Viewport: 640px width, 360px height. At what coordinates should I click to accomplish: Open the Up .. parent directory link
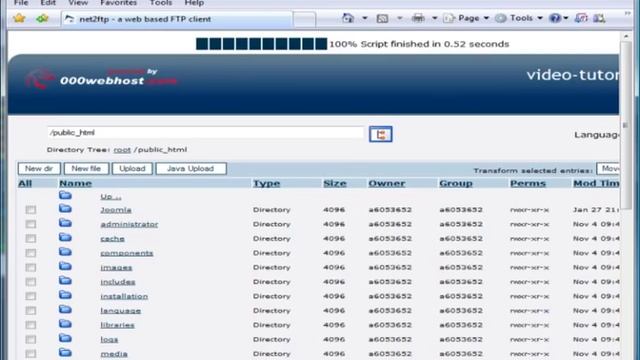point(111,196)
